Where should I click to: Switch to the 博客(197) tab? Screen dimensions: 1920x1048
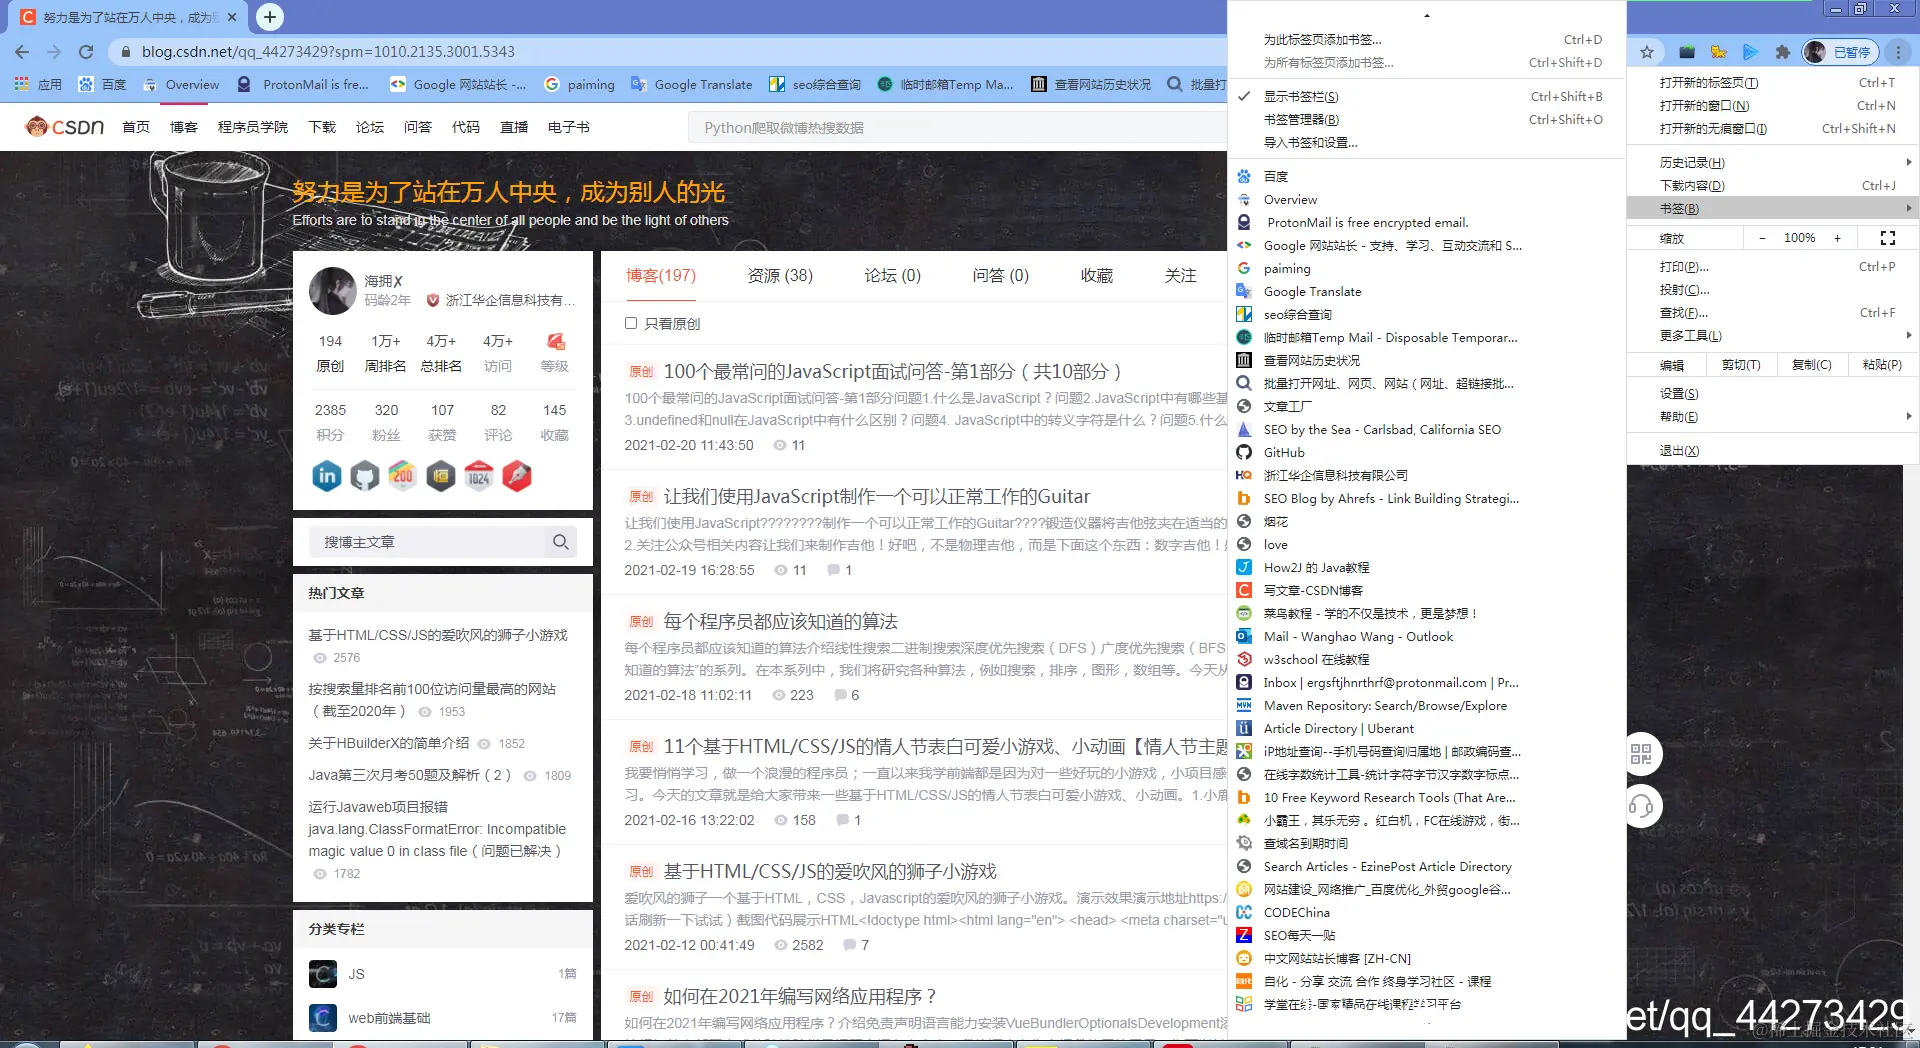(x=661, y=276)
